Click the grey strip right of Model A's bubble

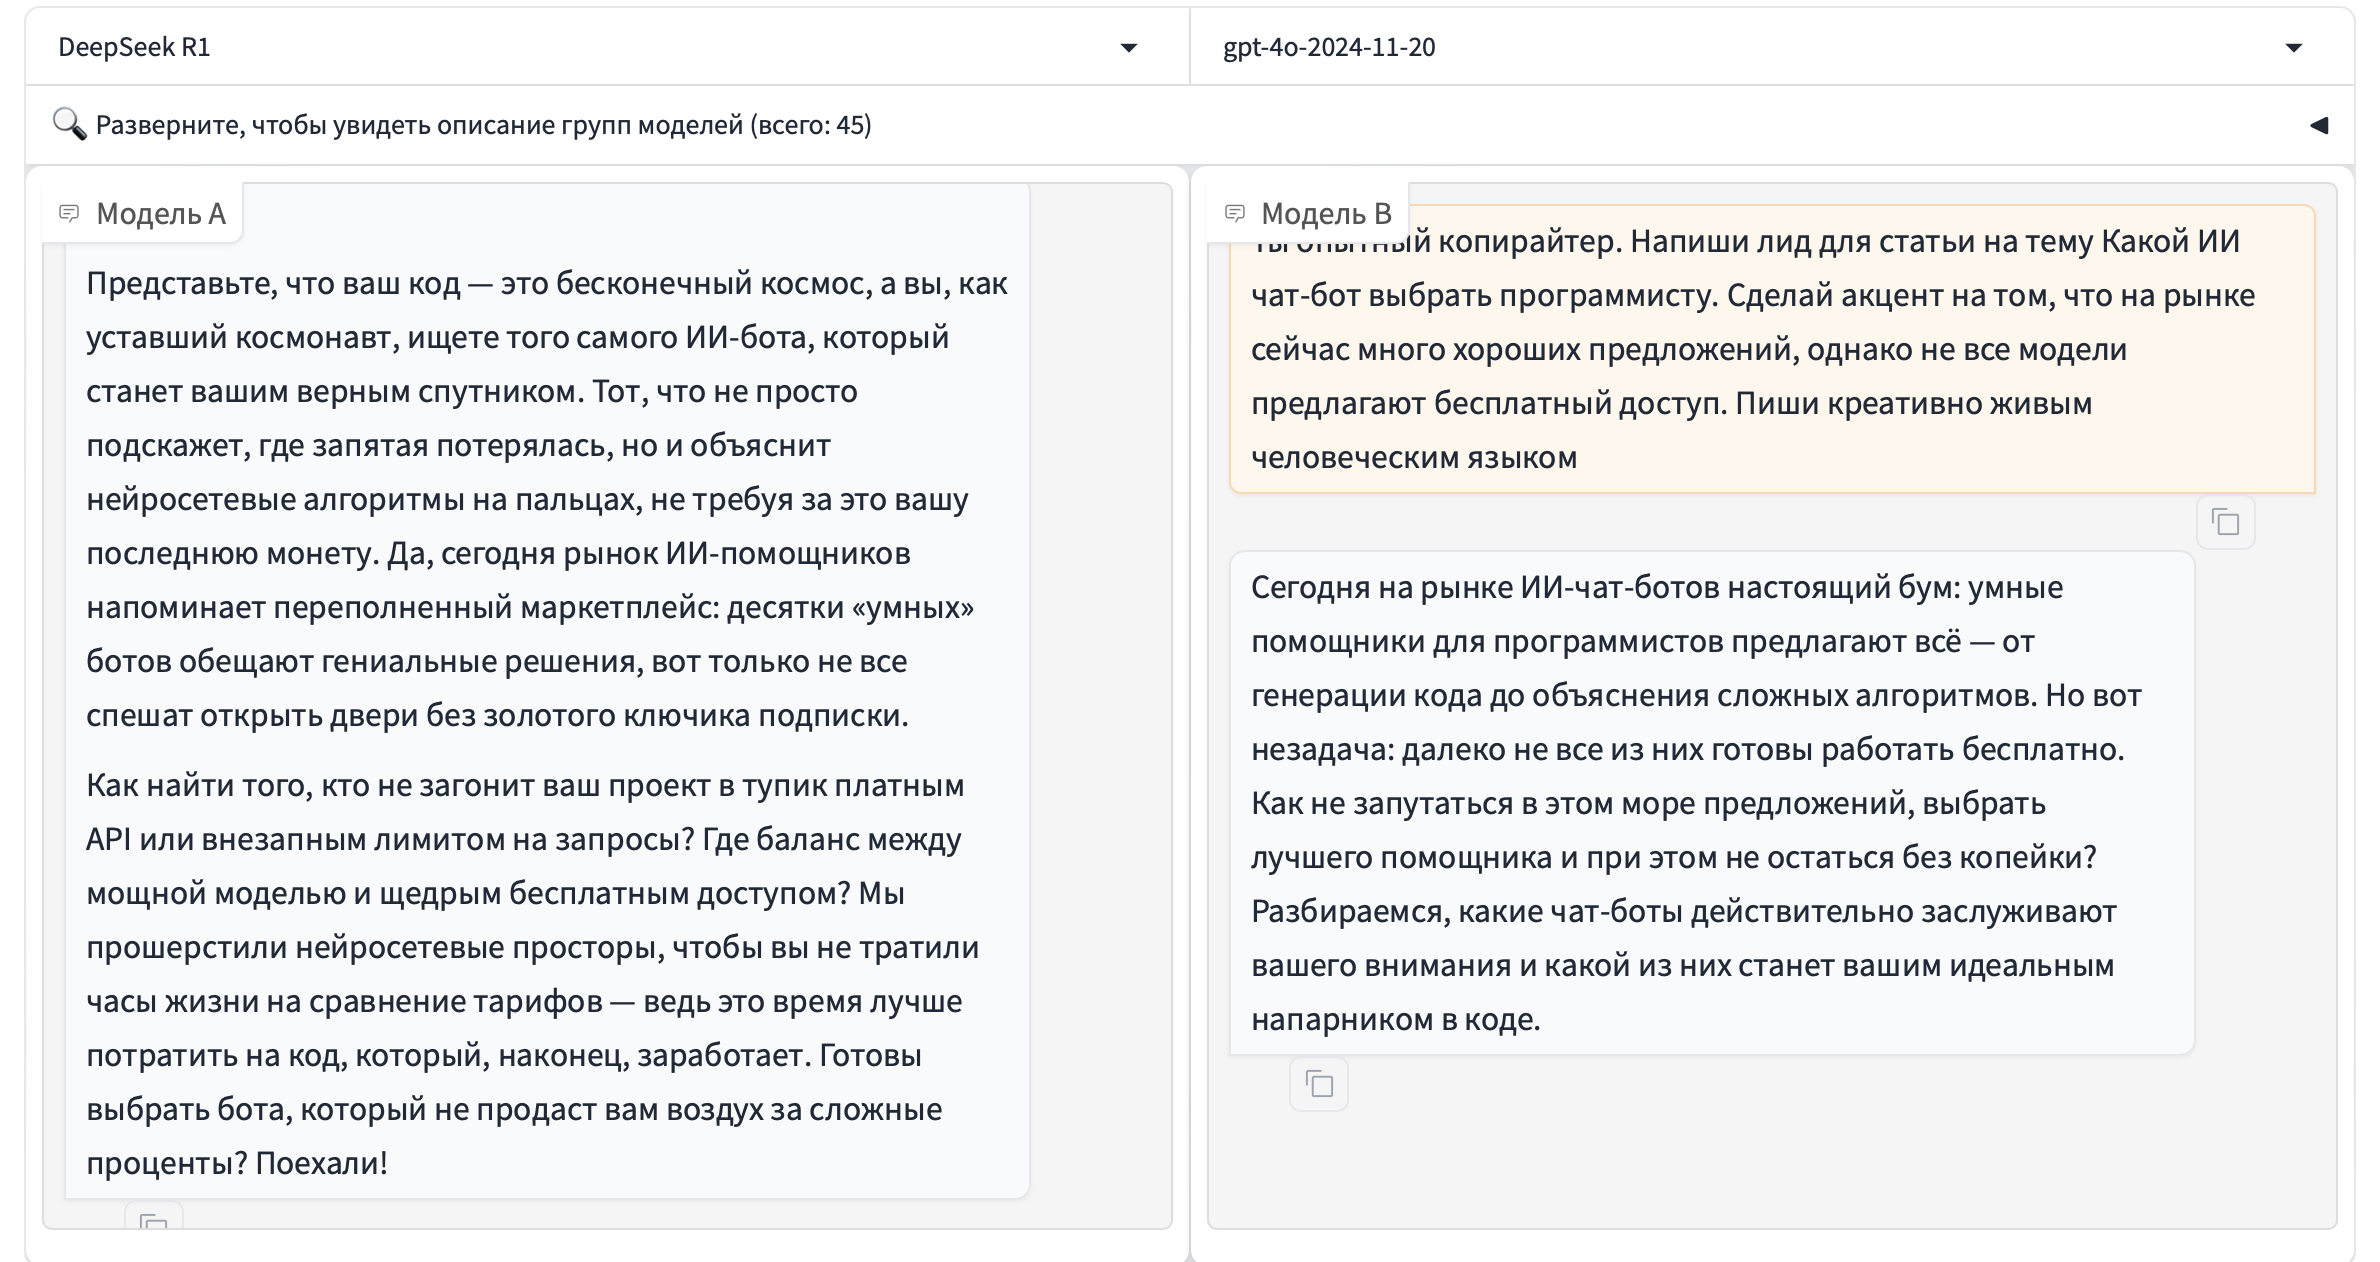pos(1100,700)
